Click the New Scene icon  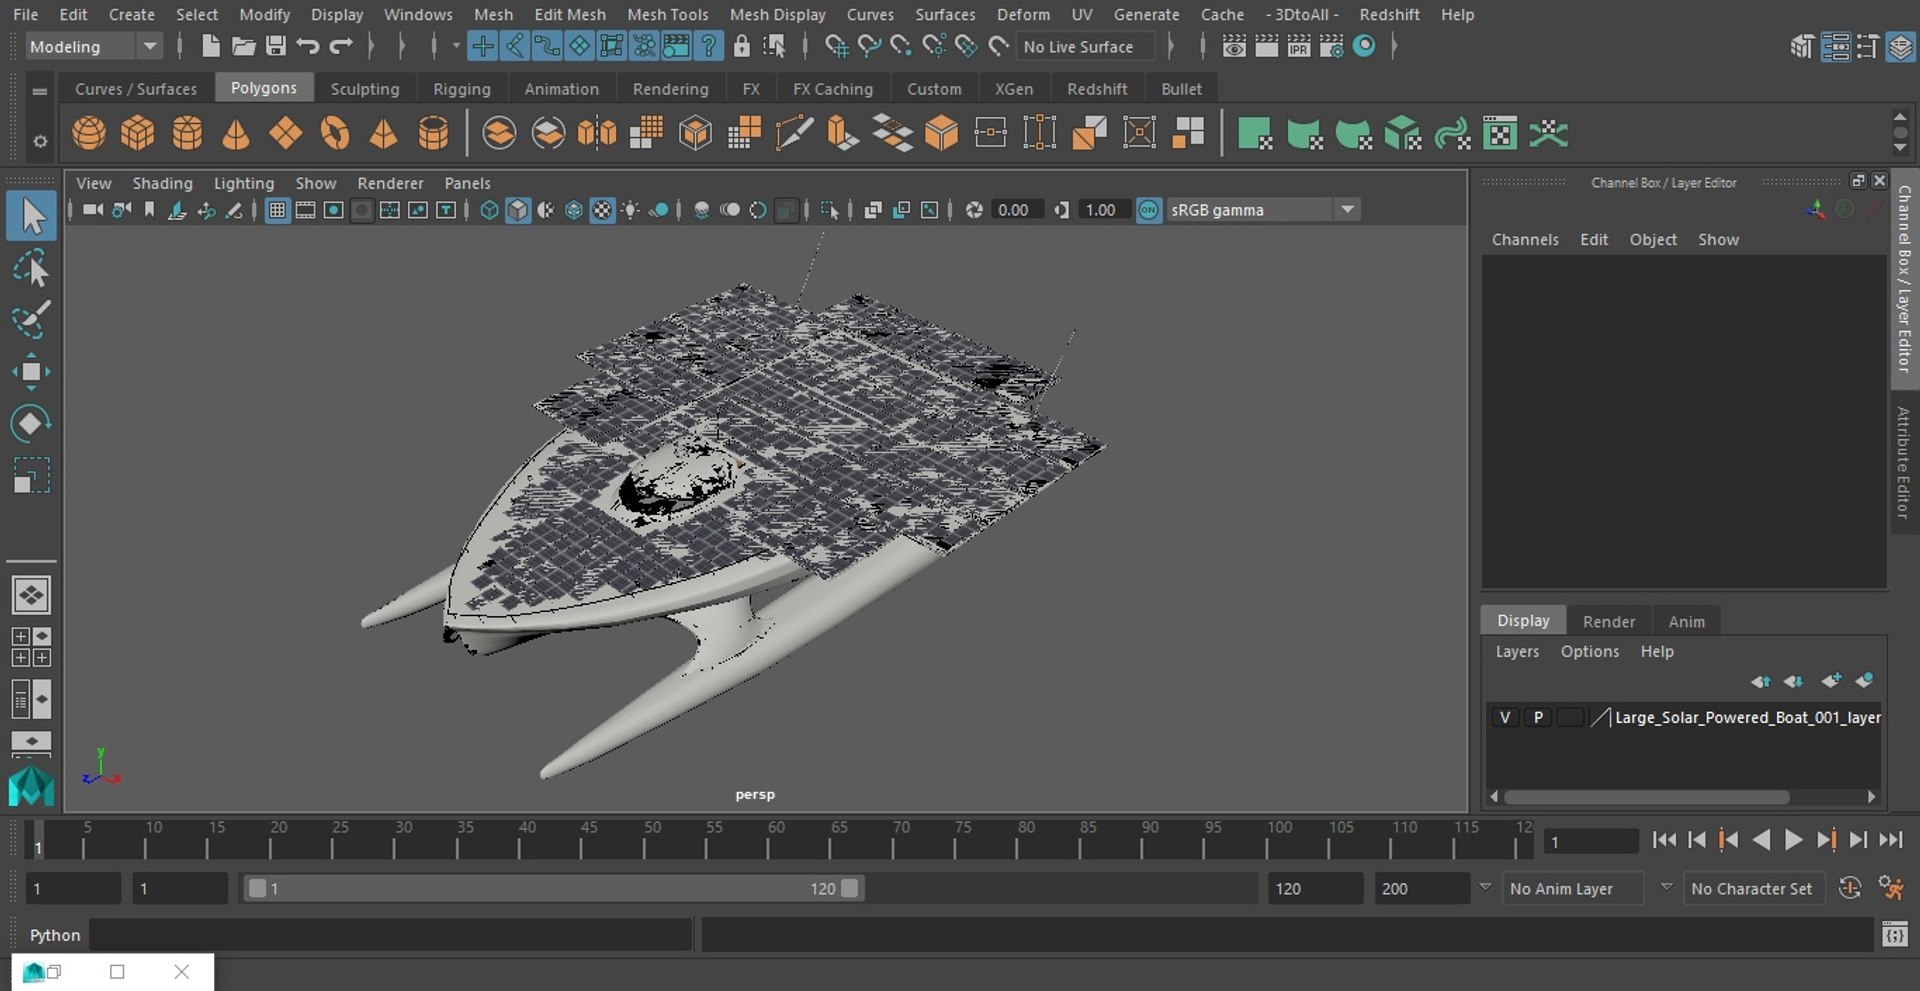pos(210,46)
